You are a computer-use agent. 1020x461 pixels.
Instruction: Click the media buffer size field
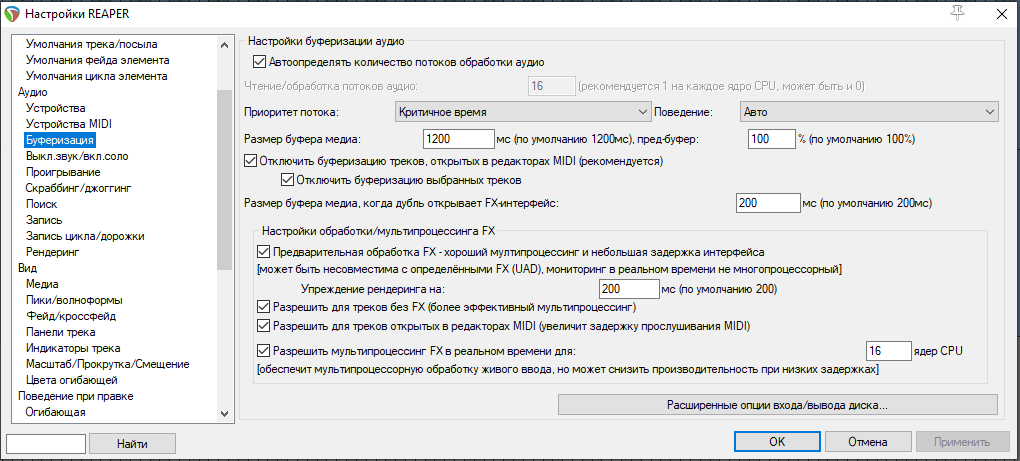(459, 138)
